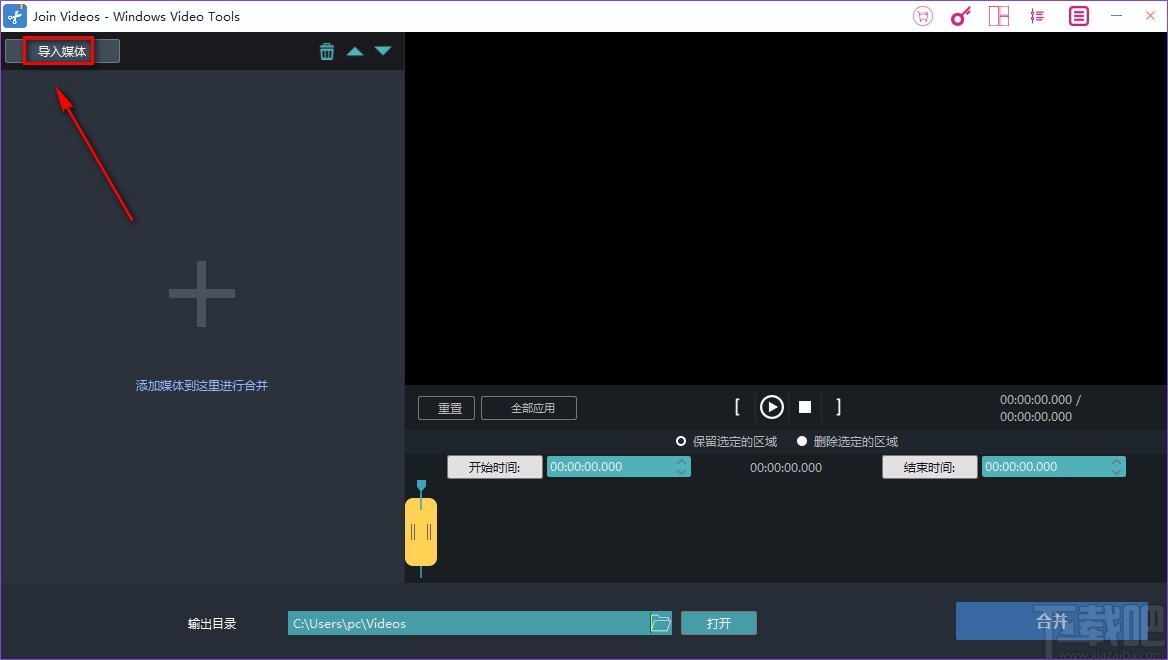1168x660 pixels.
Task: Click the 导入媒体 button
Action: point(62,50)
